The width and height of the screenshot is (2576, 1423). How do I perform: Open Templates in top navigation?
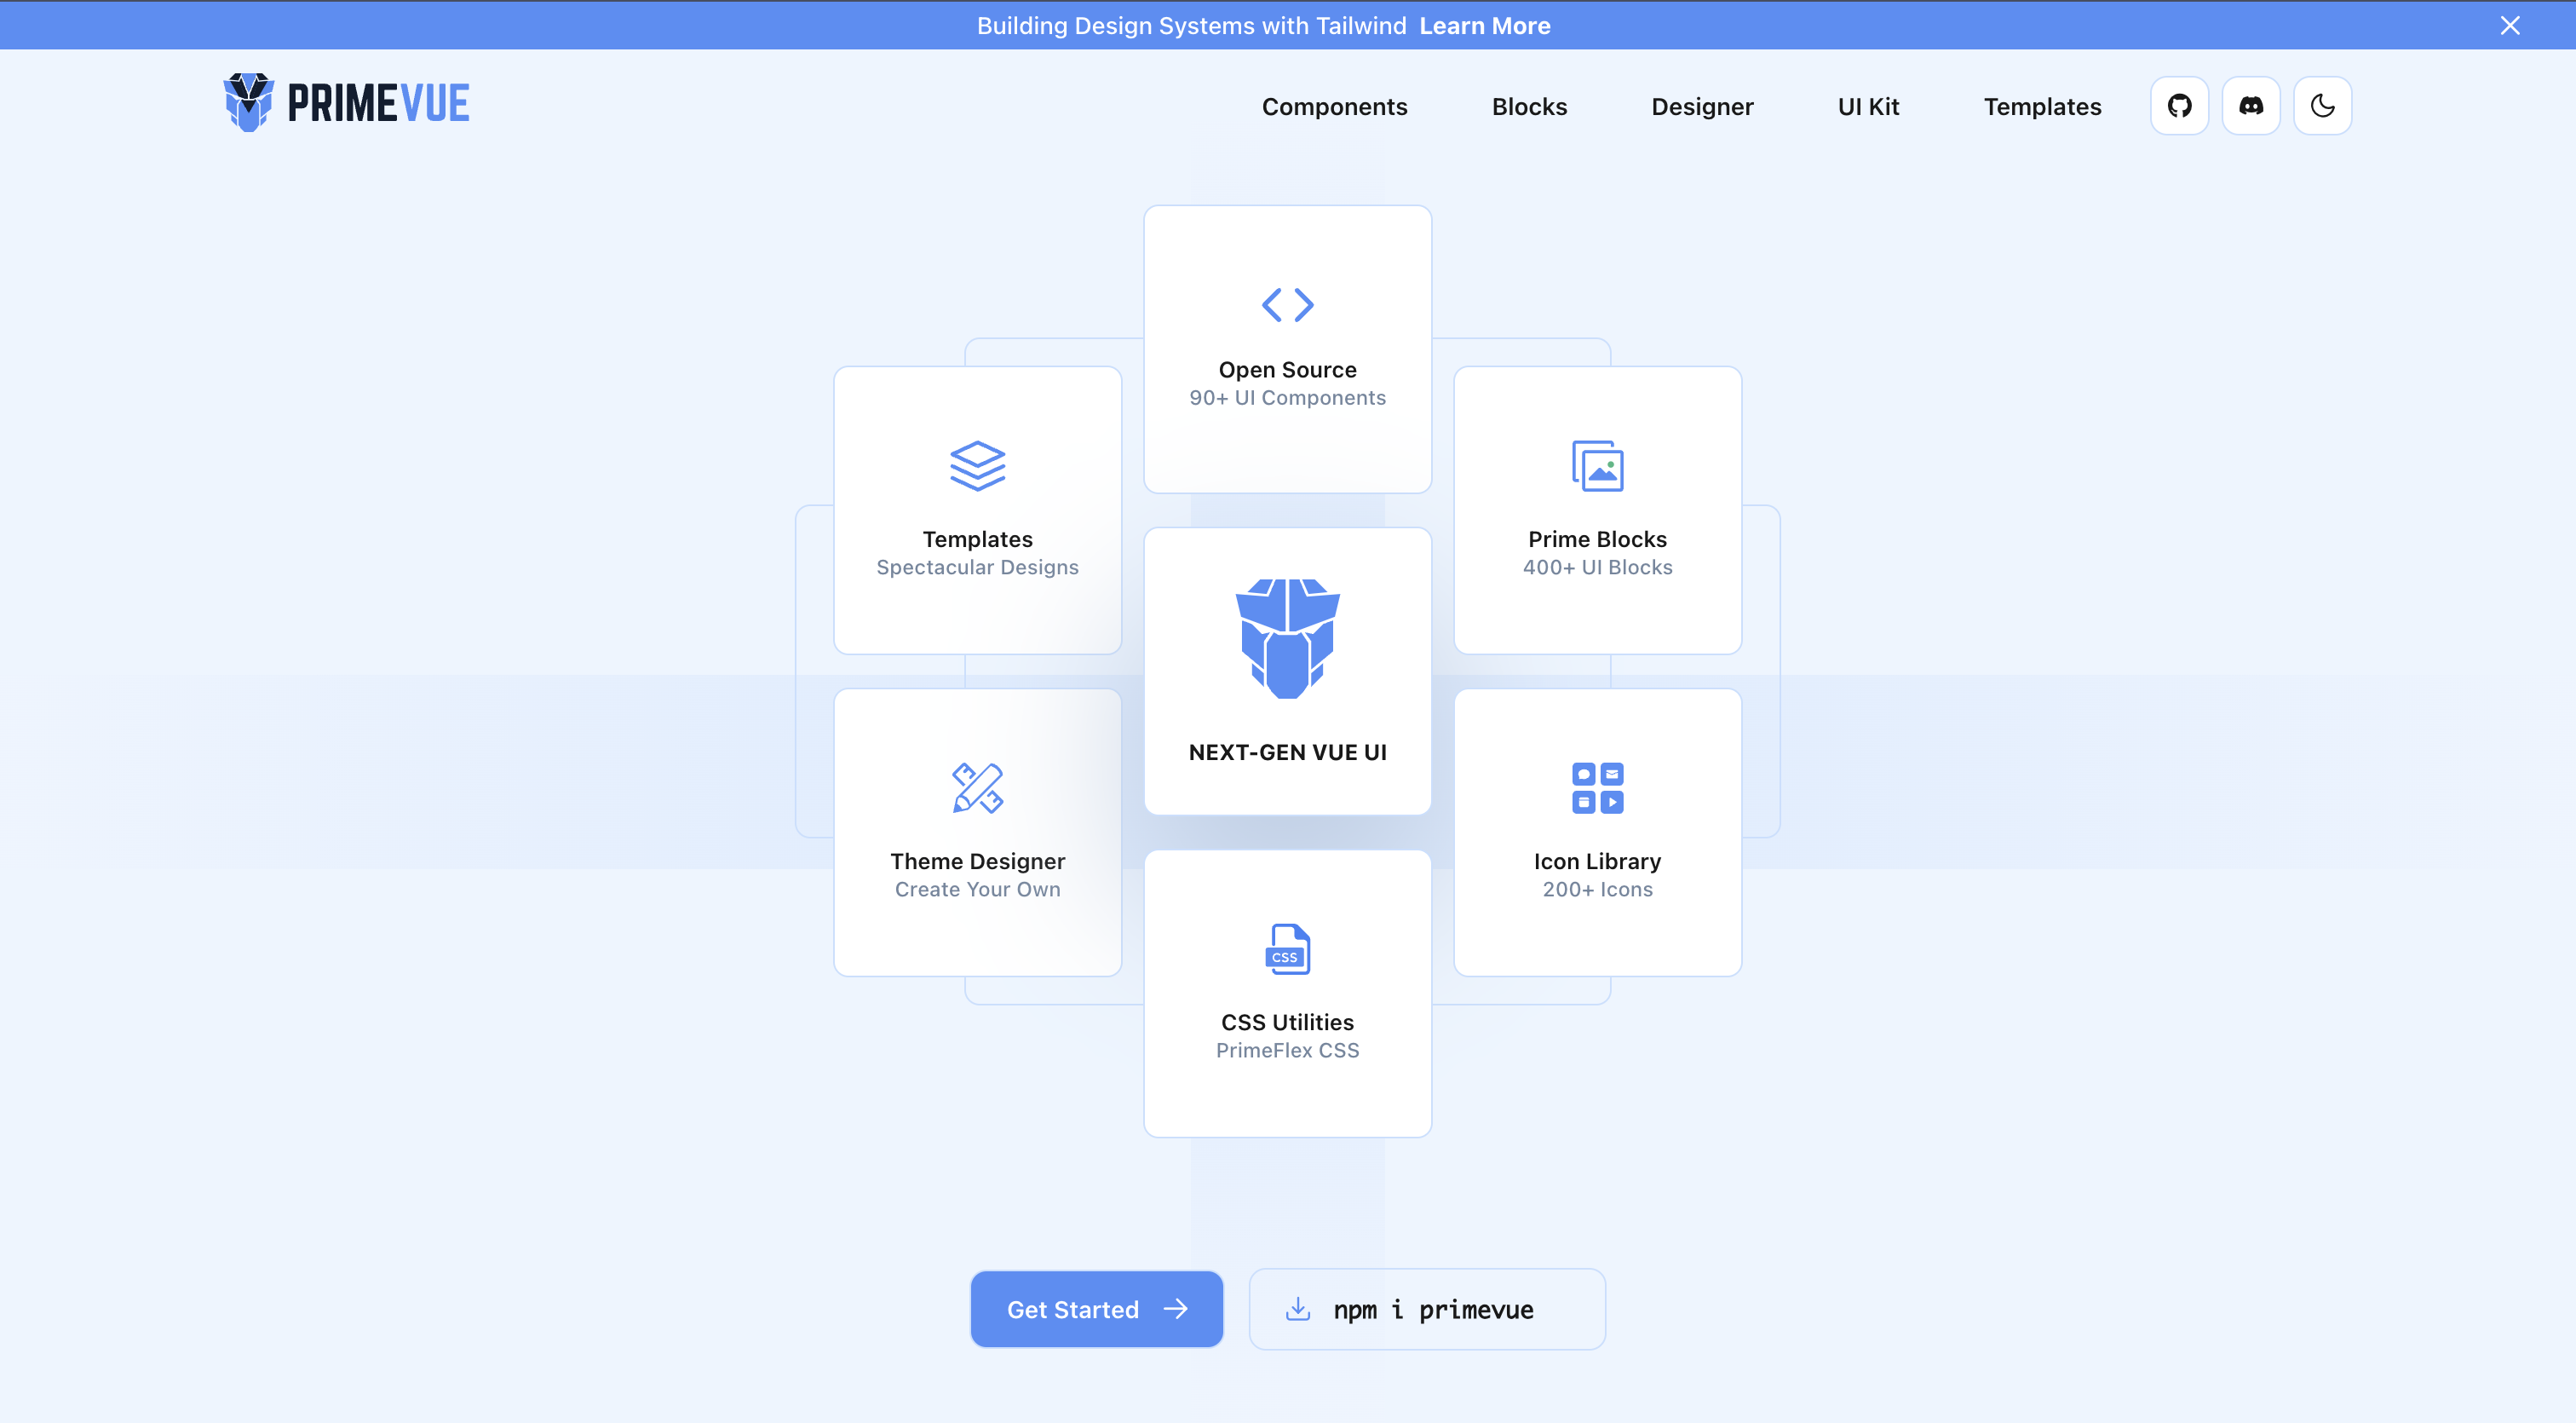click(2042, 106)
